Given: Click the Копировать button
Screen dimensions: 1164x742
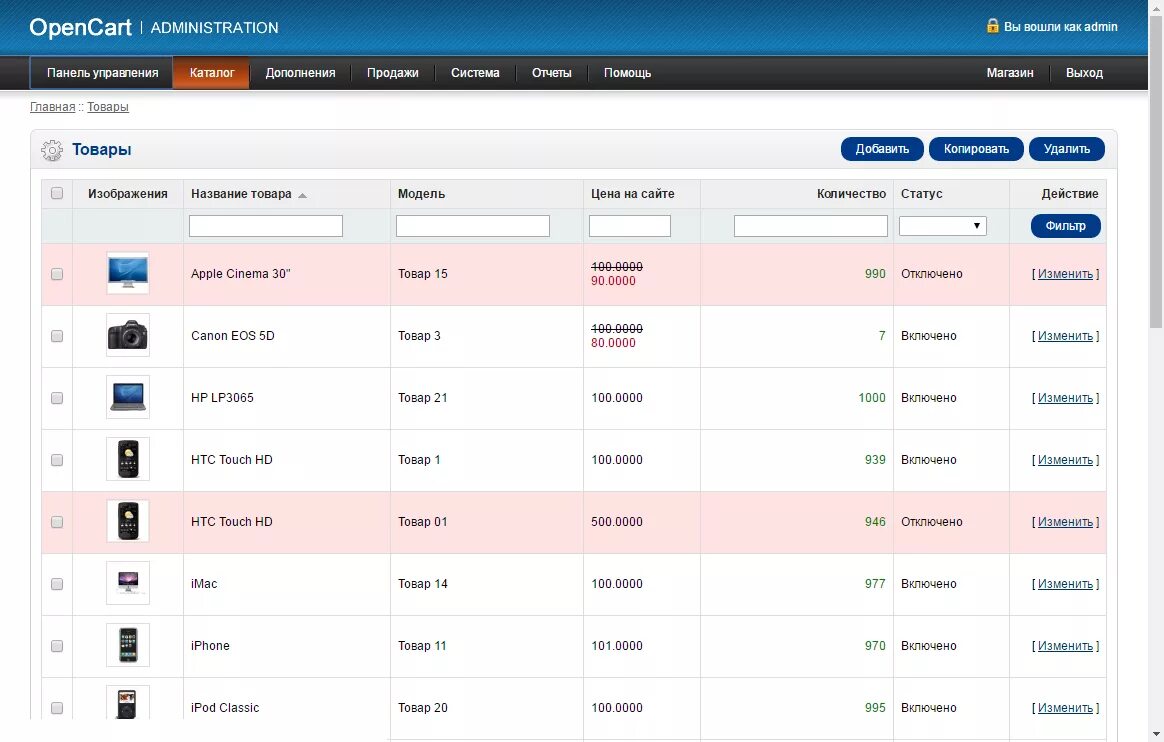Looking at the screenshot, I should tap(976, 149).
